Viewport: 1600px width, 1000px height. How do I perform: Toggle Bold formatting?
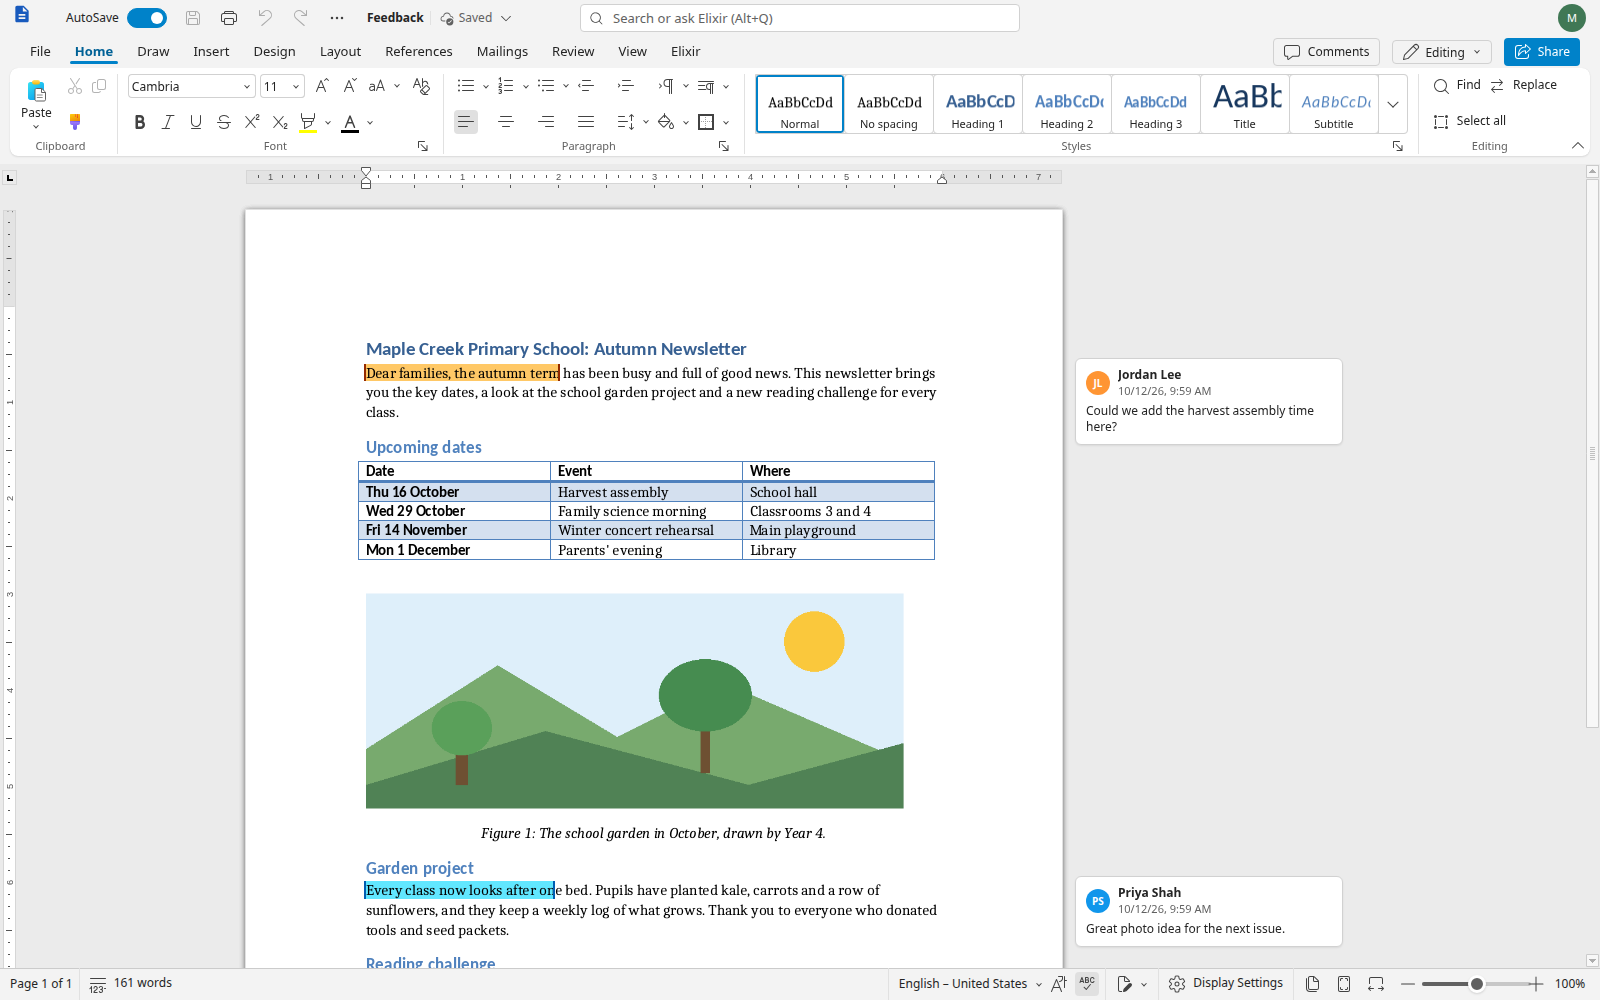[140, 122]
